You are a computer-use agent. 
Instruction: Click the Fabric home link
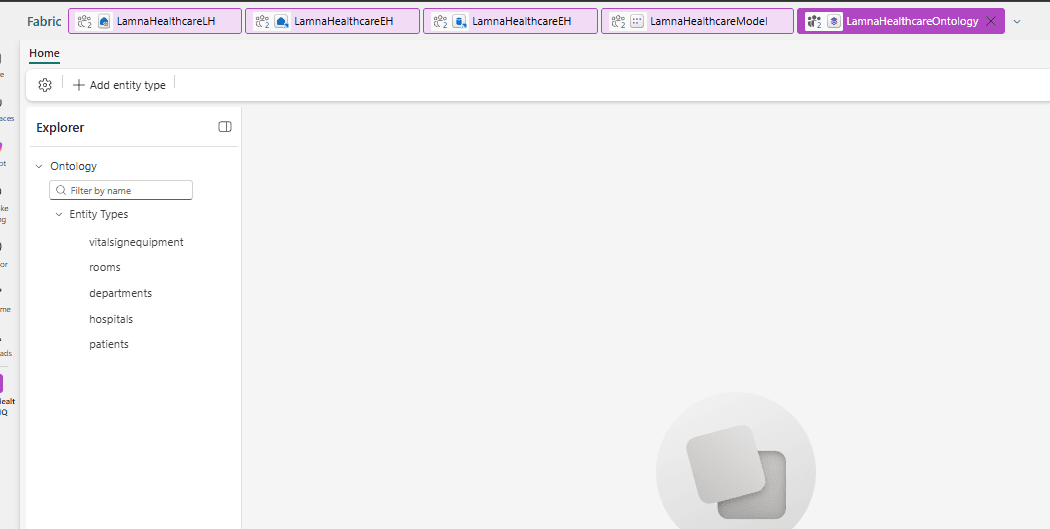click(x=44, y=21)
